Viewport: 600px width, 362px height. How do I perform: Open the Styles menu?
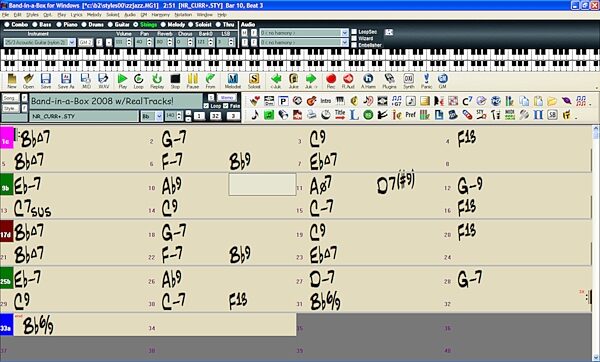[x=32, y=15]
